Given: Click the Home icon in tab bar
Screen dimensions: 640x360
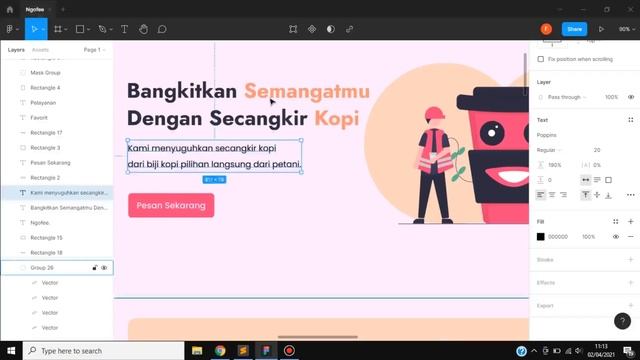Looking at the screenshot, I should 10,9.
